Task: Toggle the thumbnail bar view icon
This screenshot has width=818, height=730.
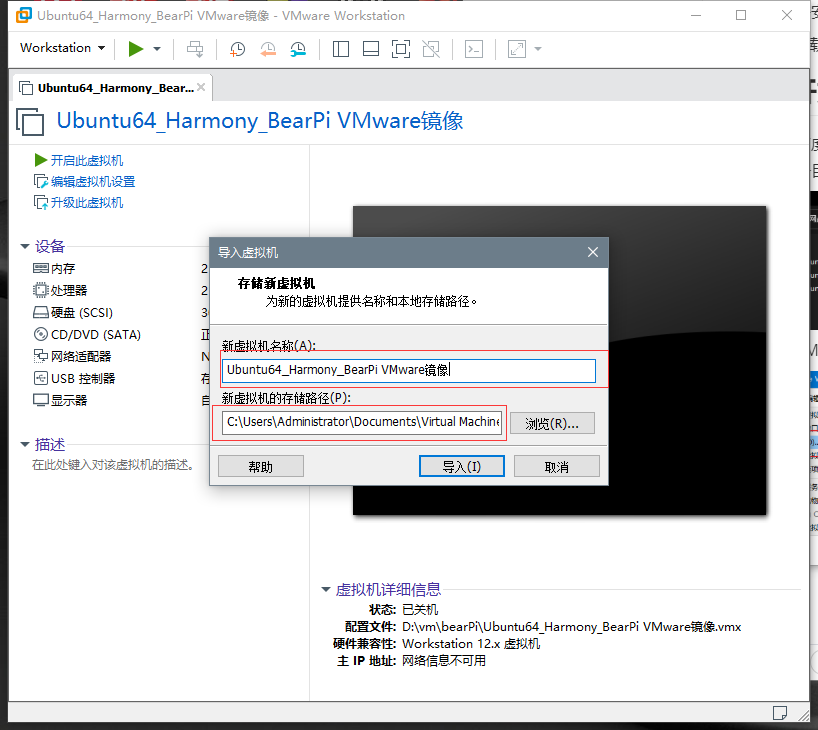Action: tap(371, 49)
